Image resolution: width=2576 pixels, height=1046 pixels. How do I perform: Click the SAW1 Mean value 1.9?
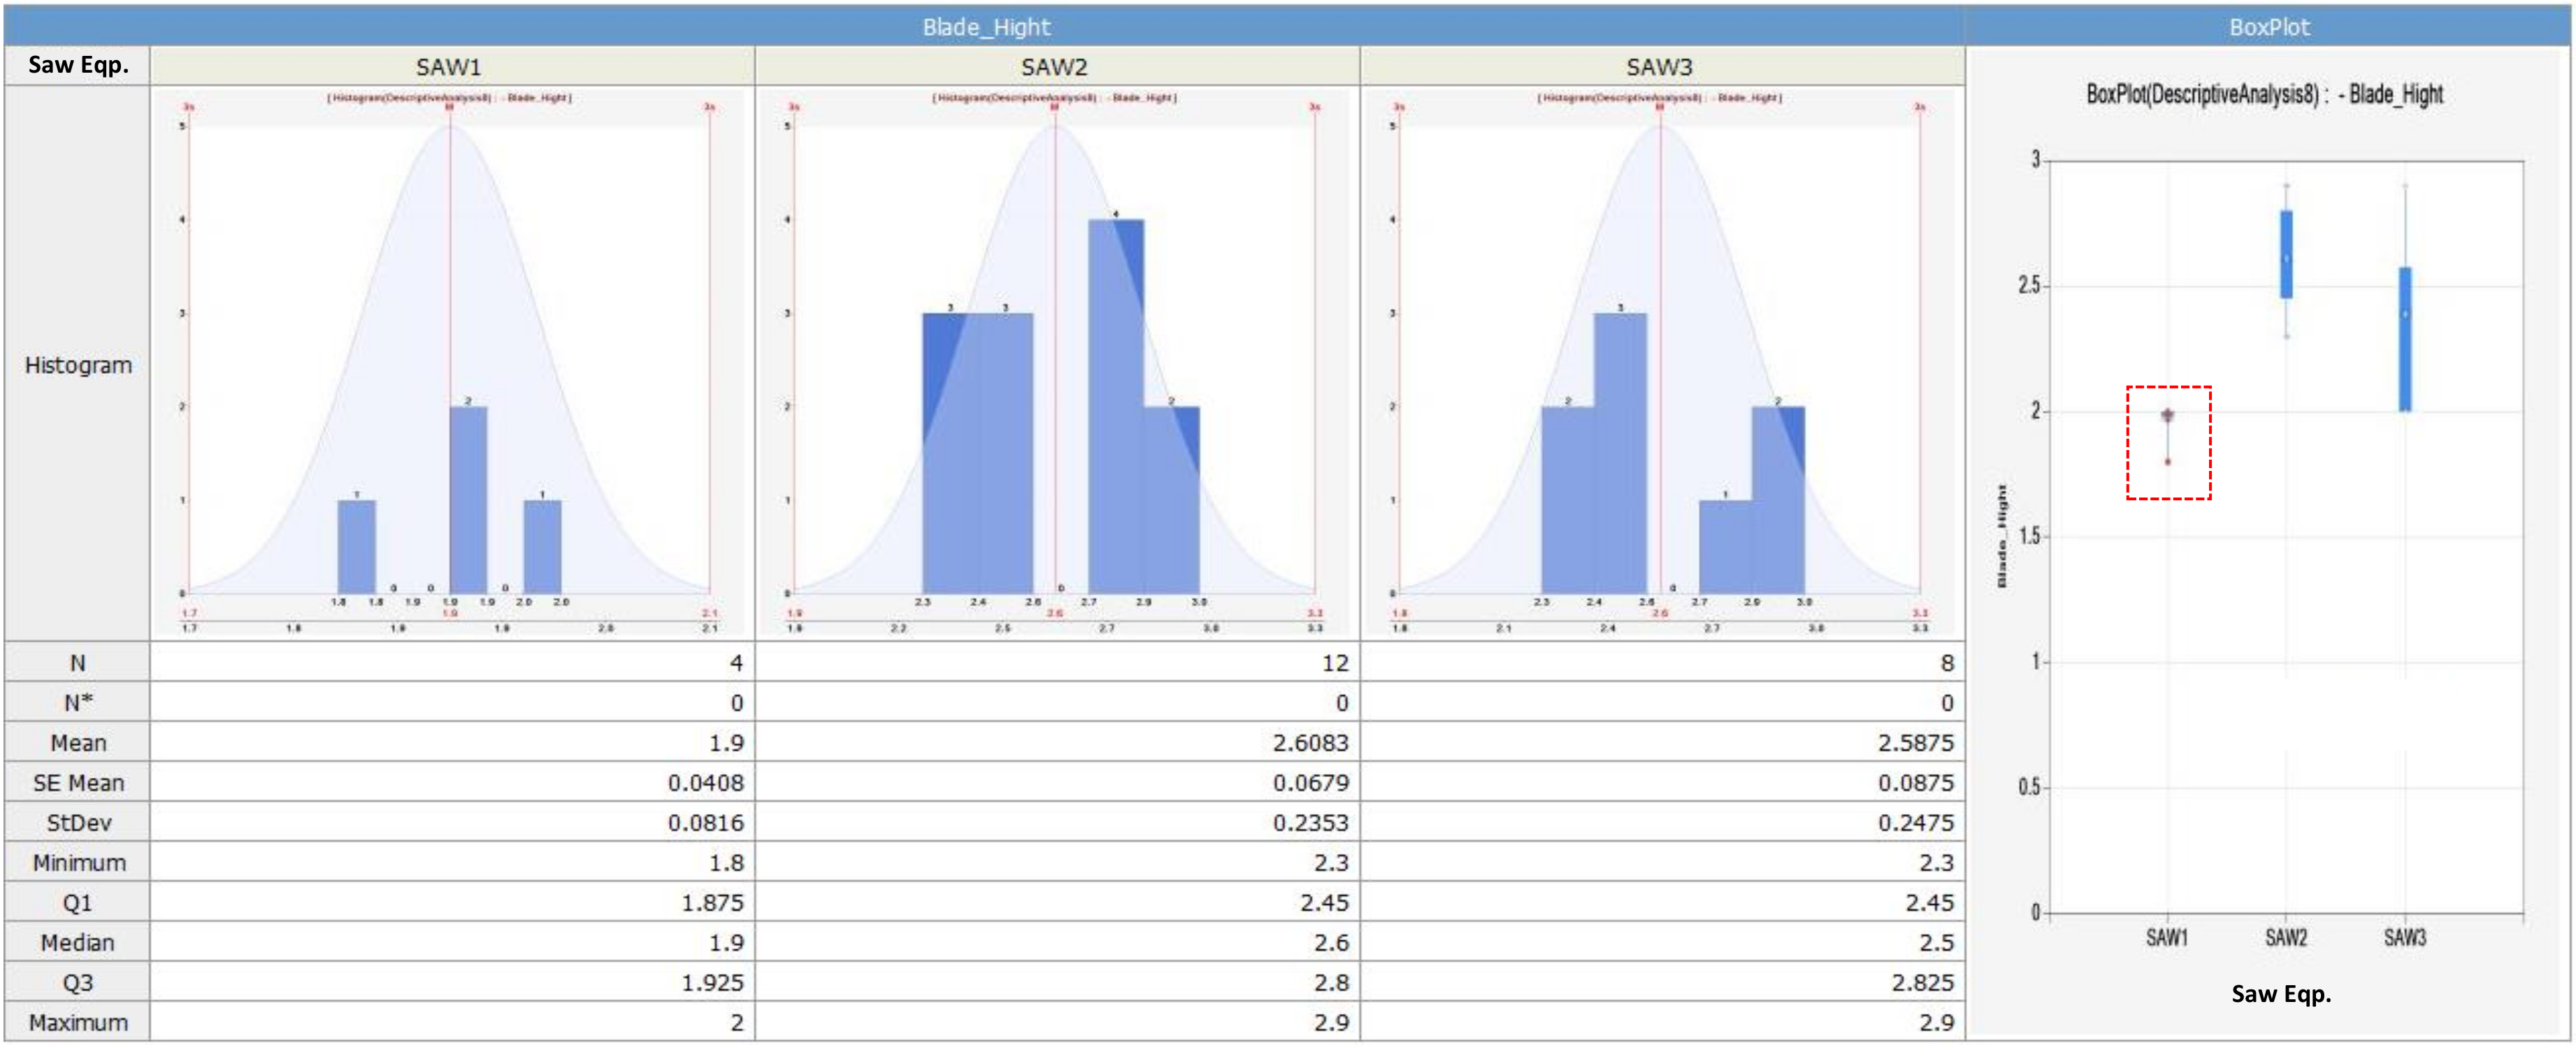coord(726,743)
